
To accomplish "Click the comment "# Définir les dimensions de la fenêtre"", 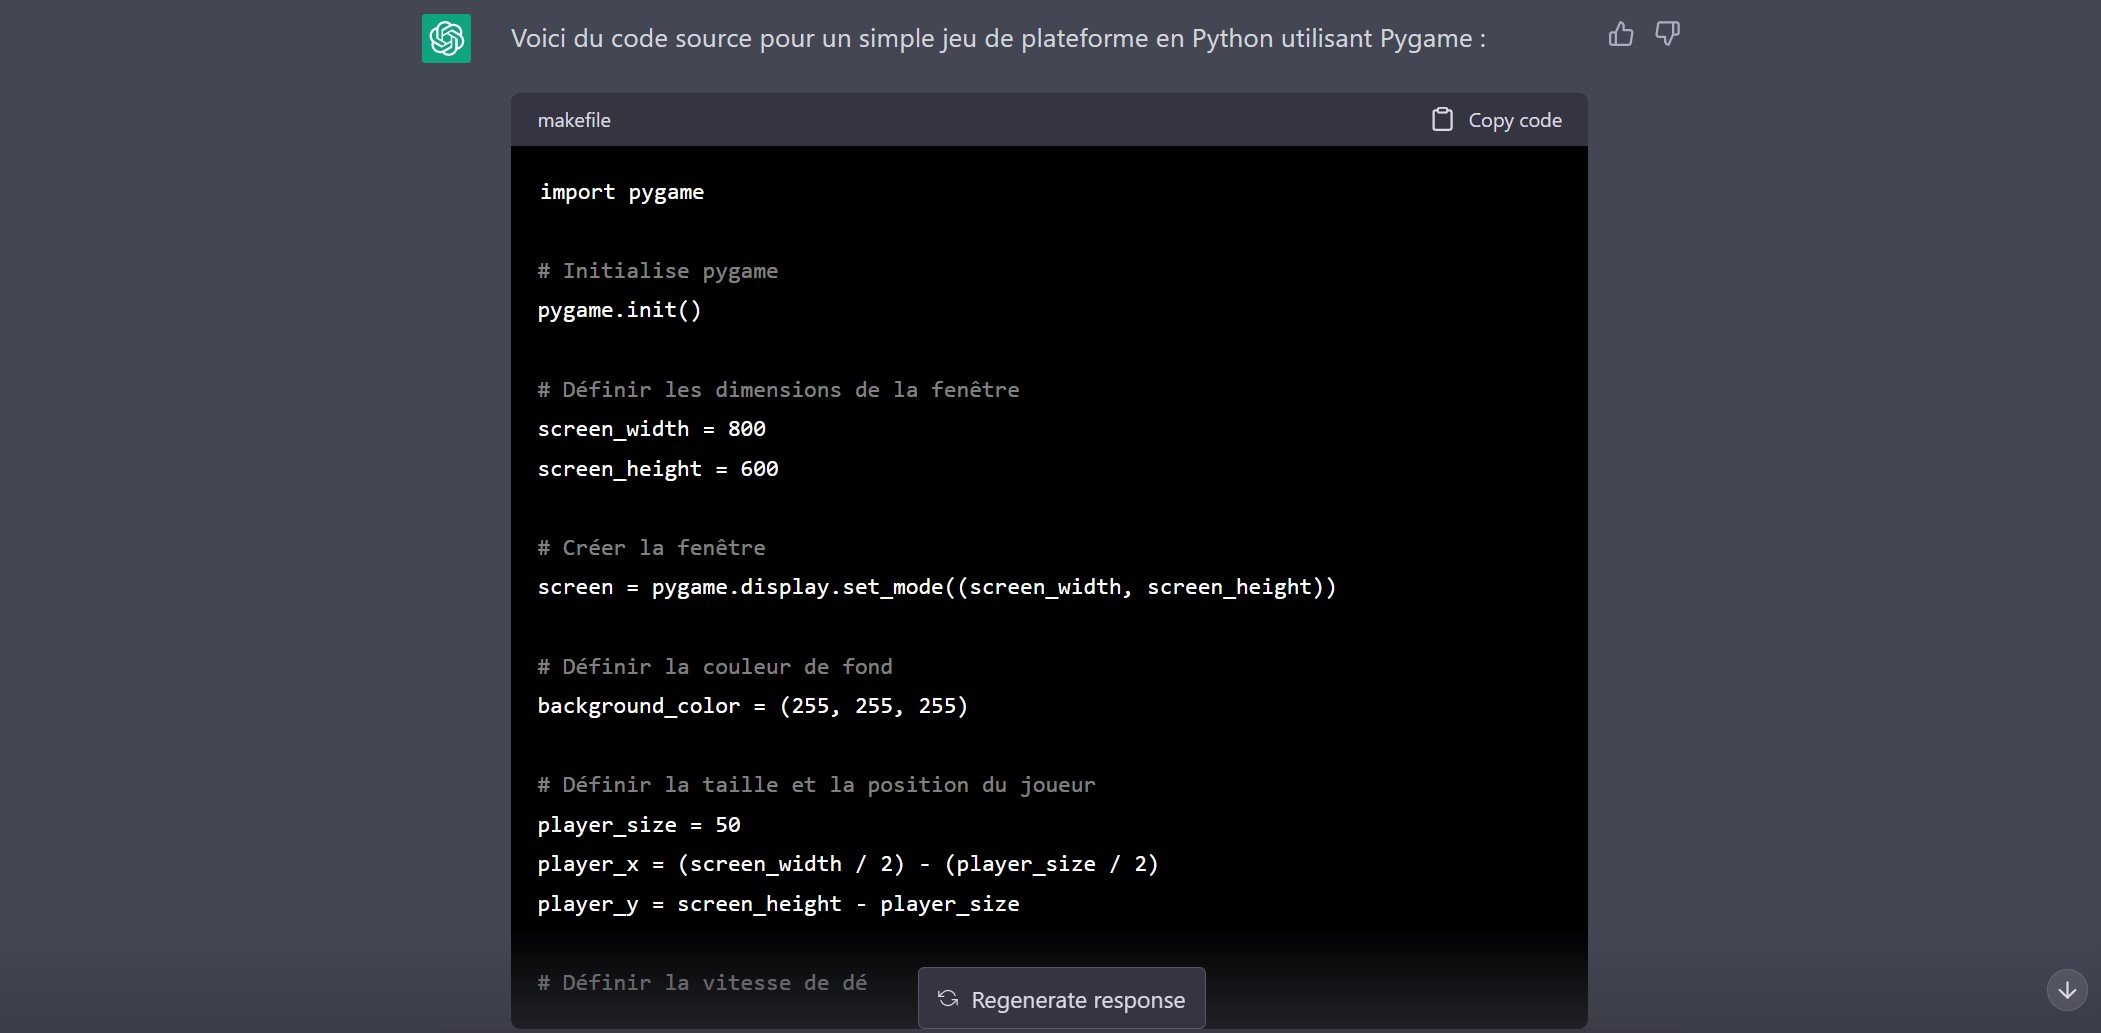I will pyautogui.click(x=779, y=390).
